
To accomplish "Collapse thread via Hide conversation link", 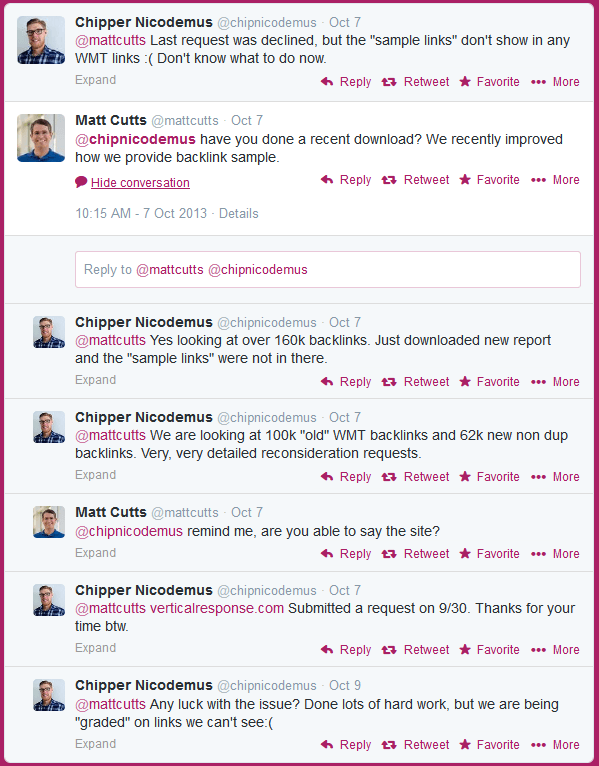I will point(140,183).
